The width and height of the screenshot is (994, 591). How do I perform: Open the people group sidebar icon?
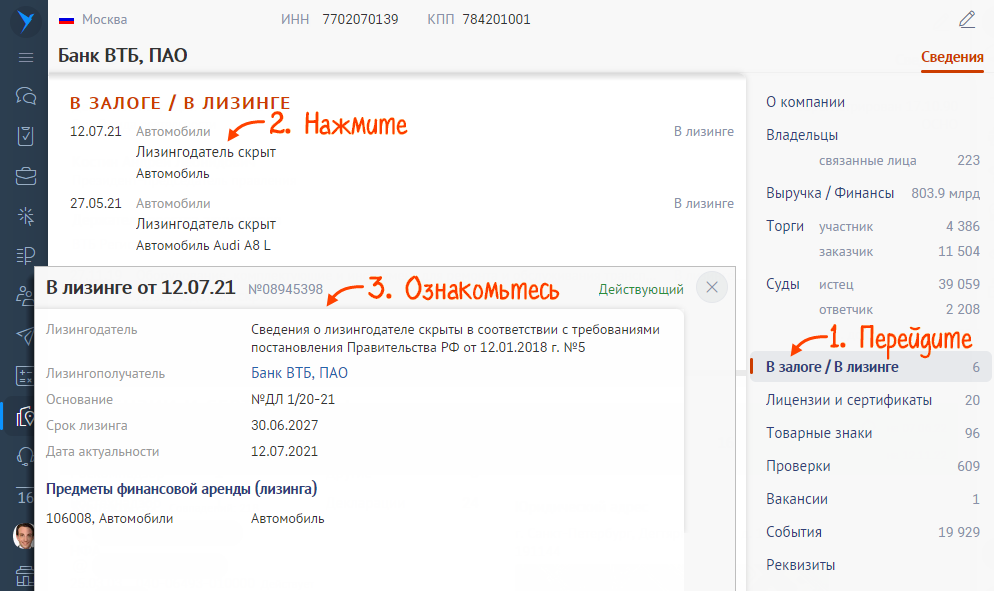click(25, 296)
